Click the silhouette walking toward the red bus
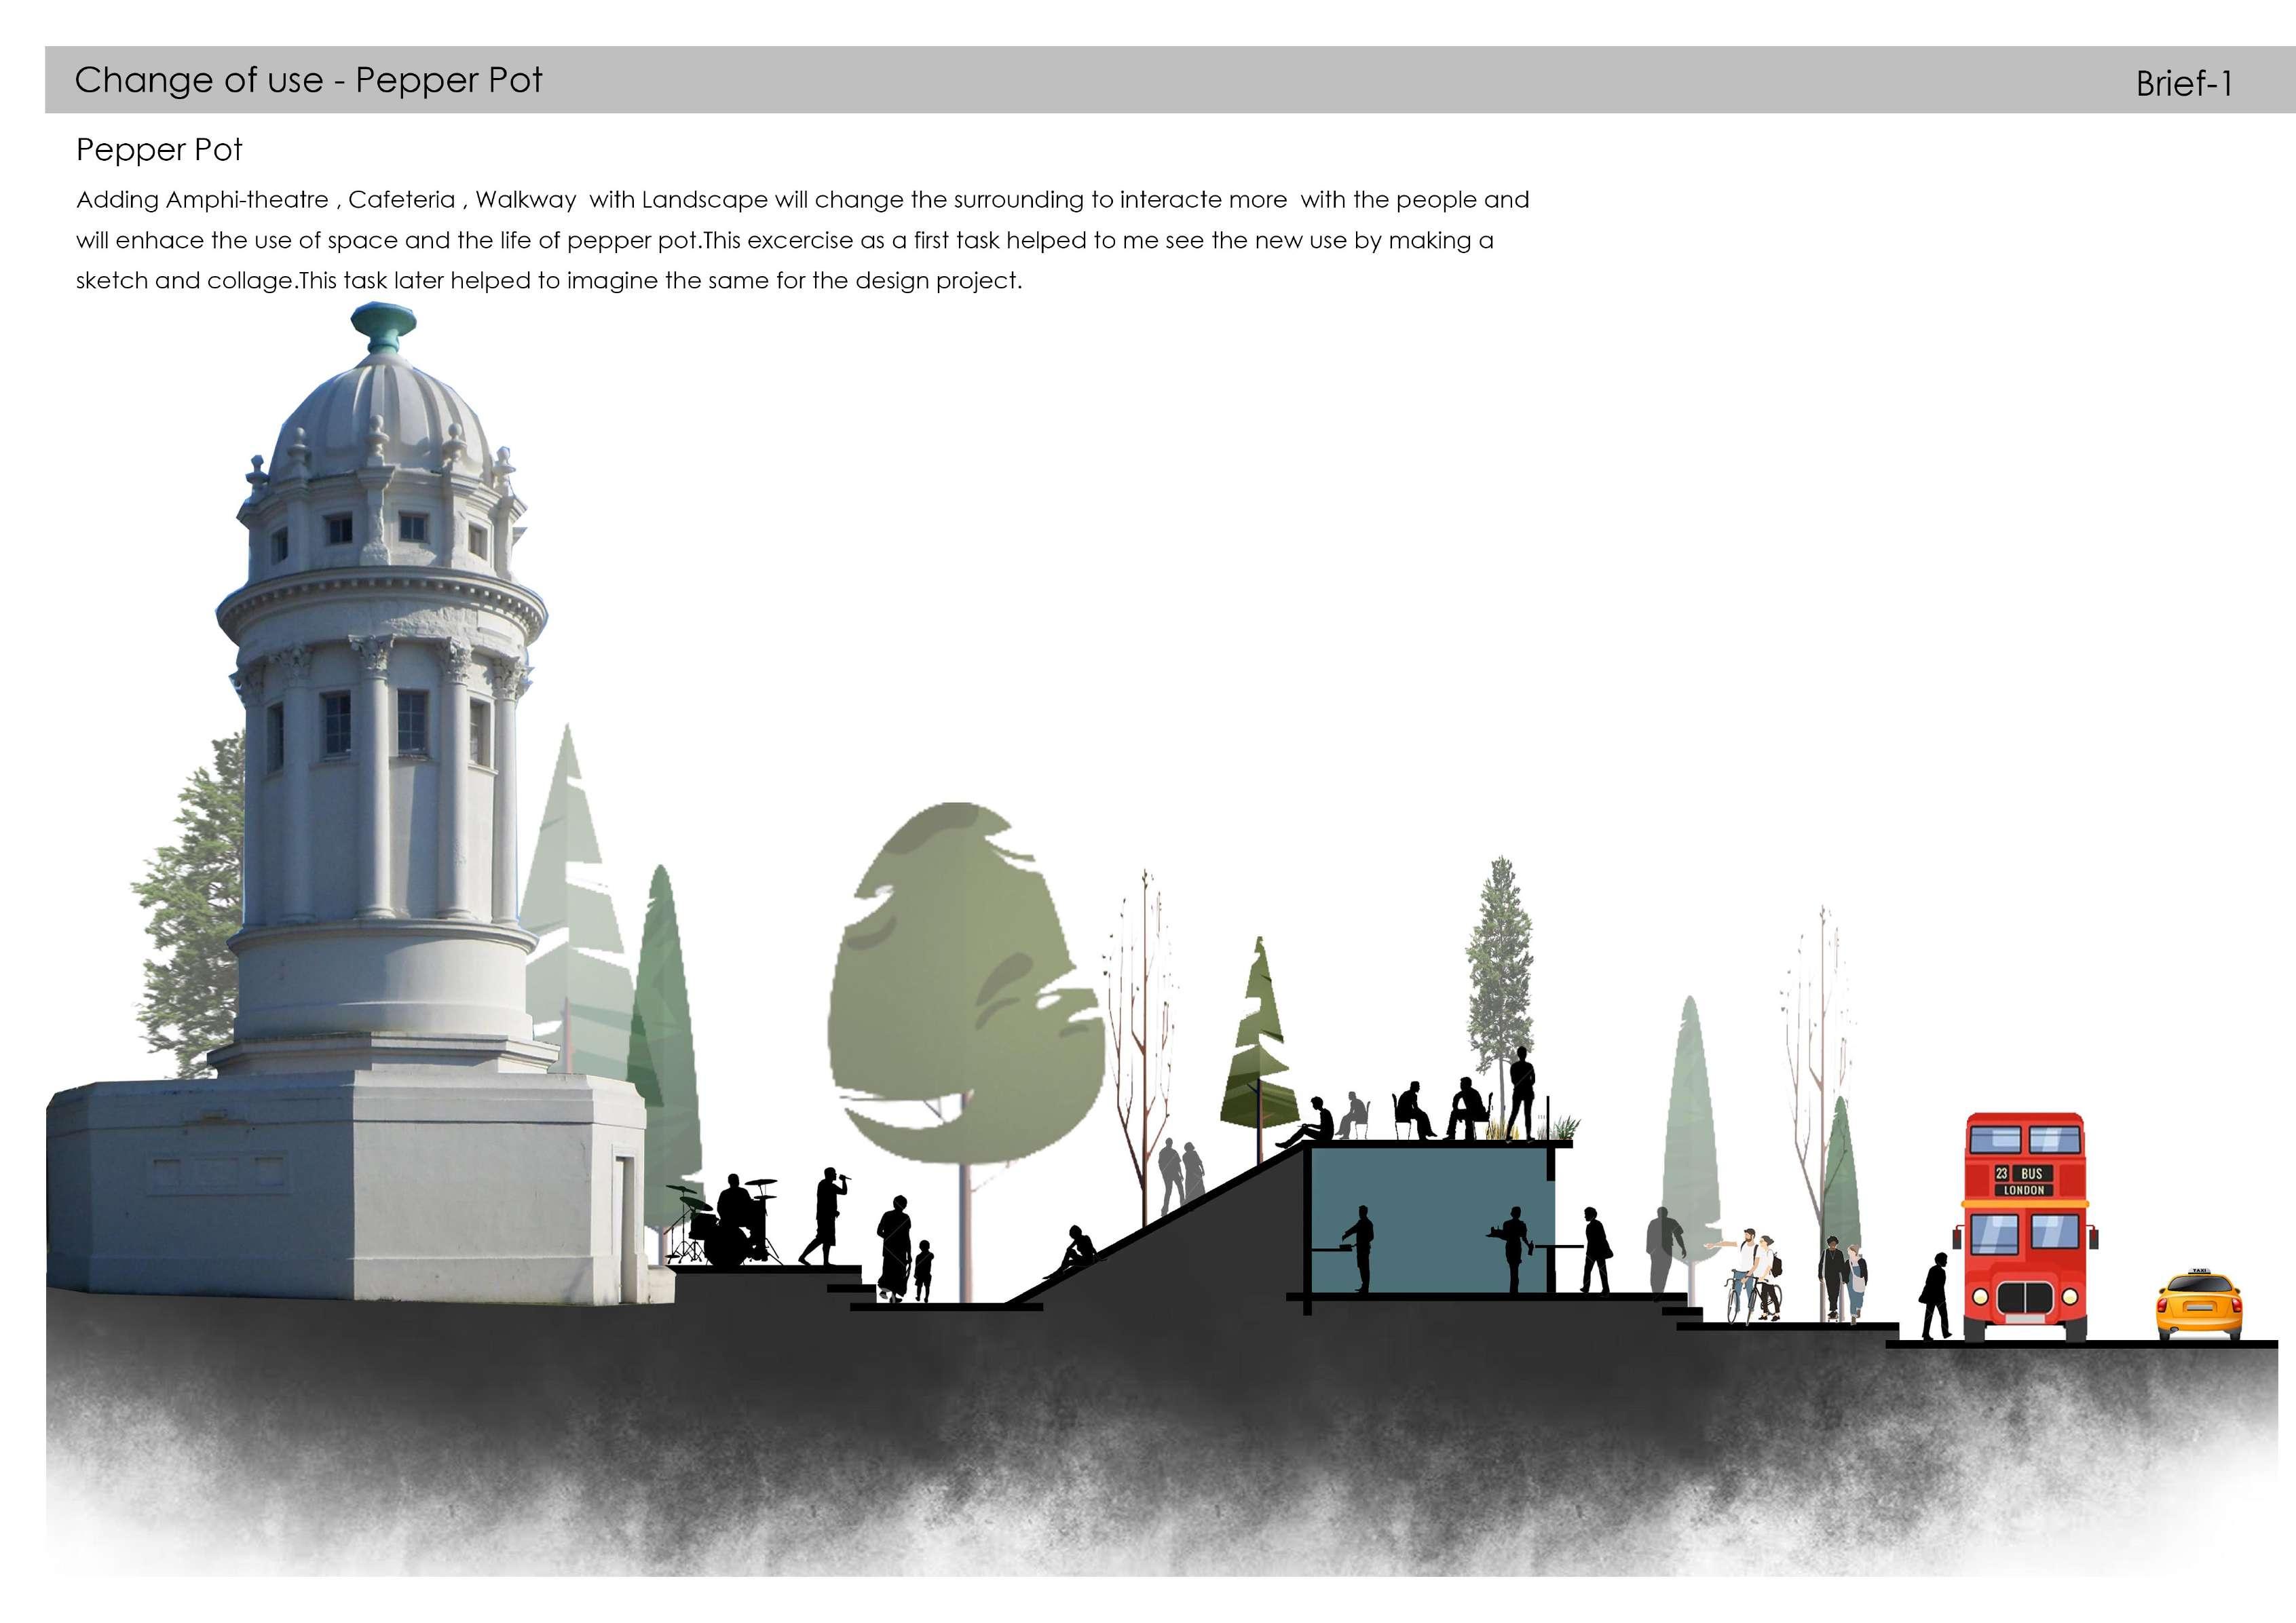 click(x=1936, y=1296)
